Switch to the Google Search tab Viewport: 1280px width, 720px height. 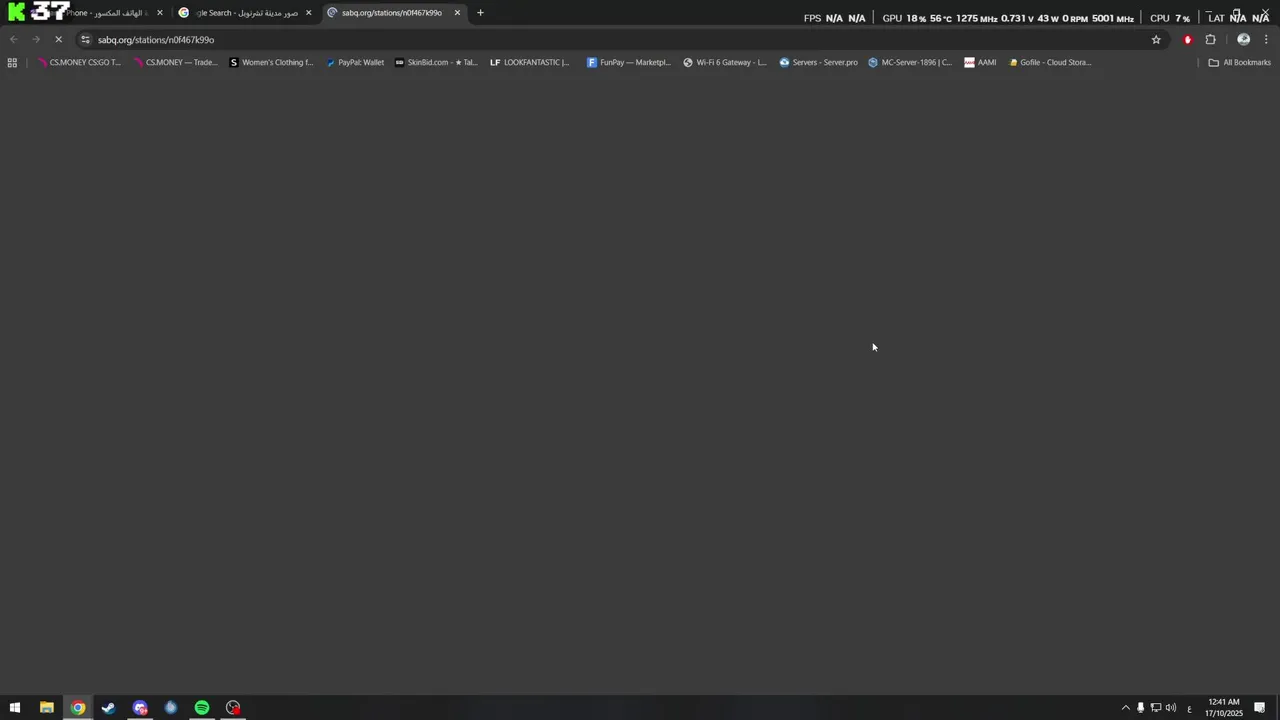pos(245,13)
